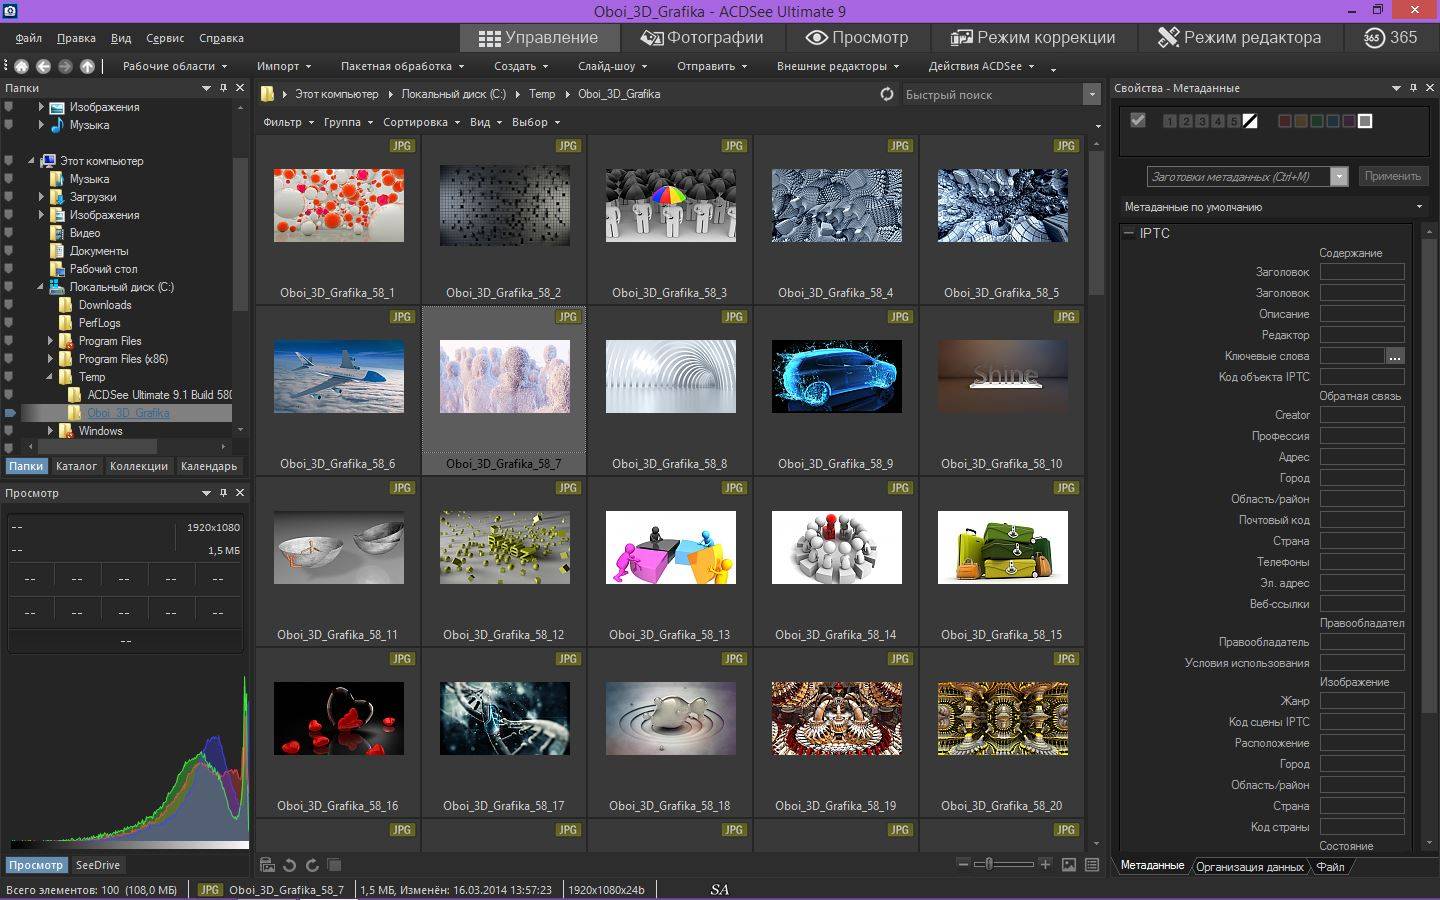1440x900 pixels.
Task: Open the Сортировка dropdown
Action: tap(421, 122)
